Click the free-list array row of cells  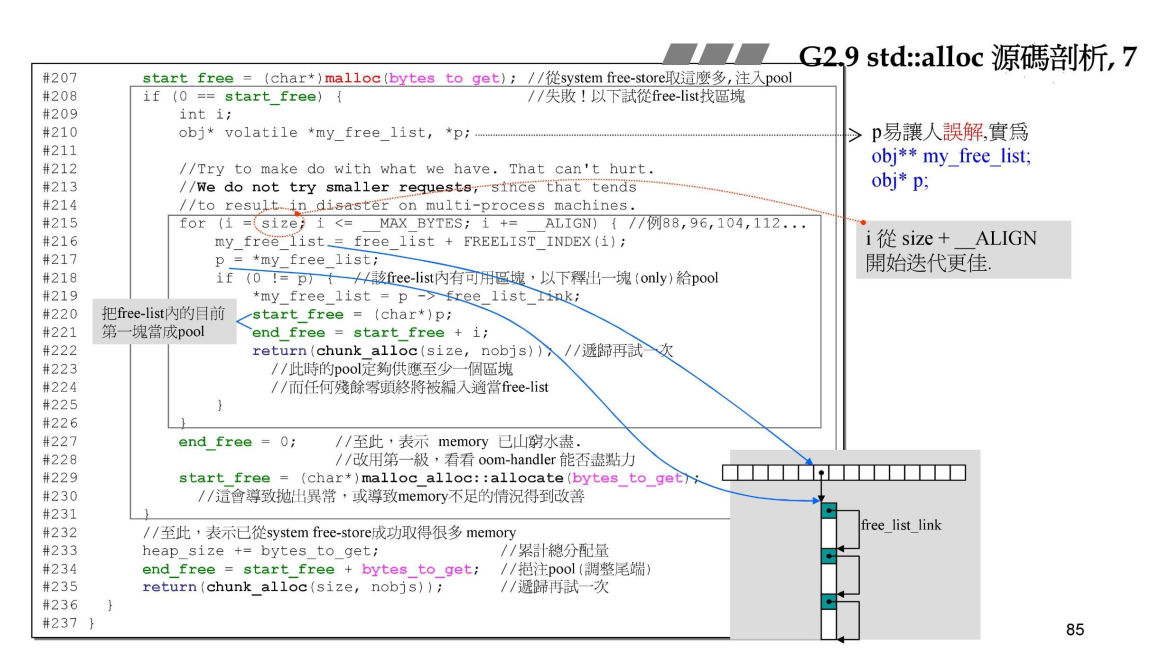[844, 473]
